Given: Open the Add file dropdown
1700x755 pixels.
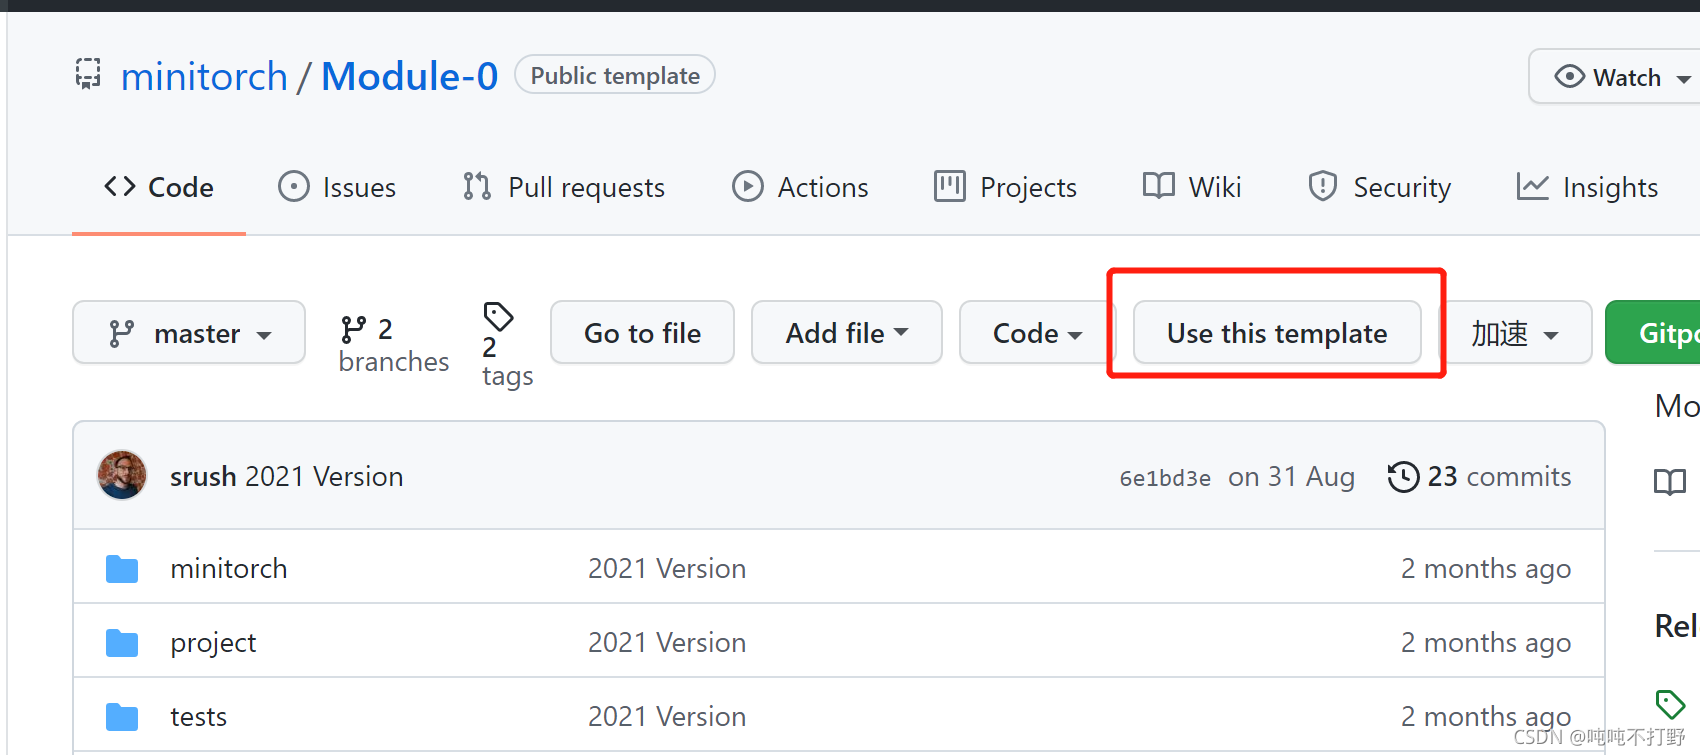Looking at the screenshot, I should point(847,332).
